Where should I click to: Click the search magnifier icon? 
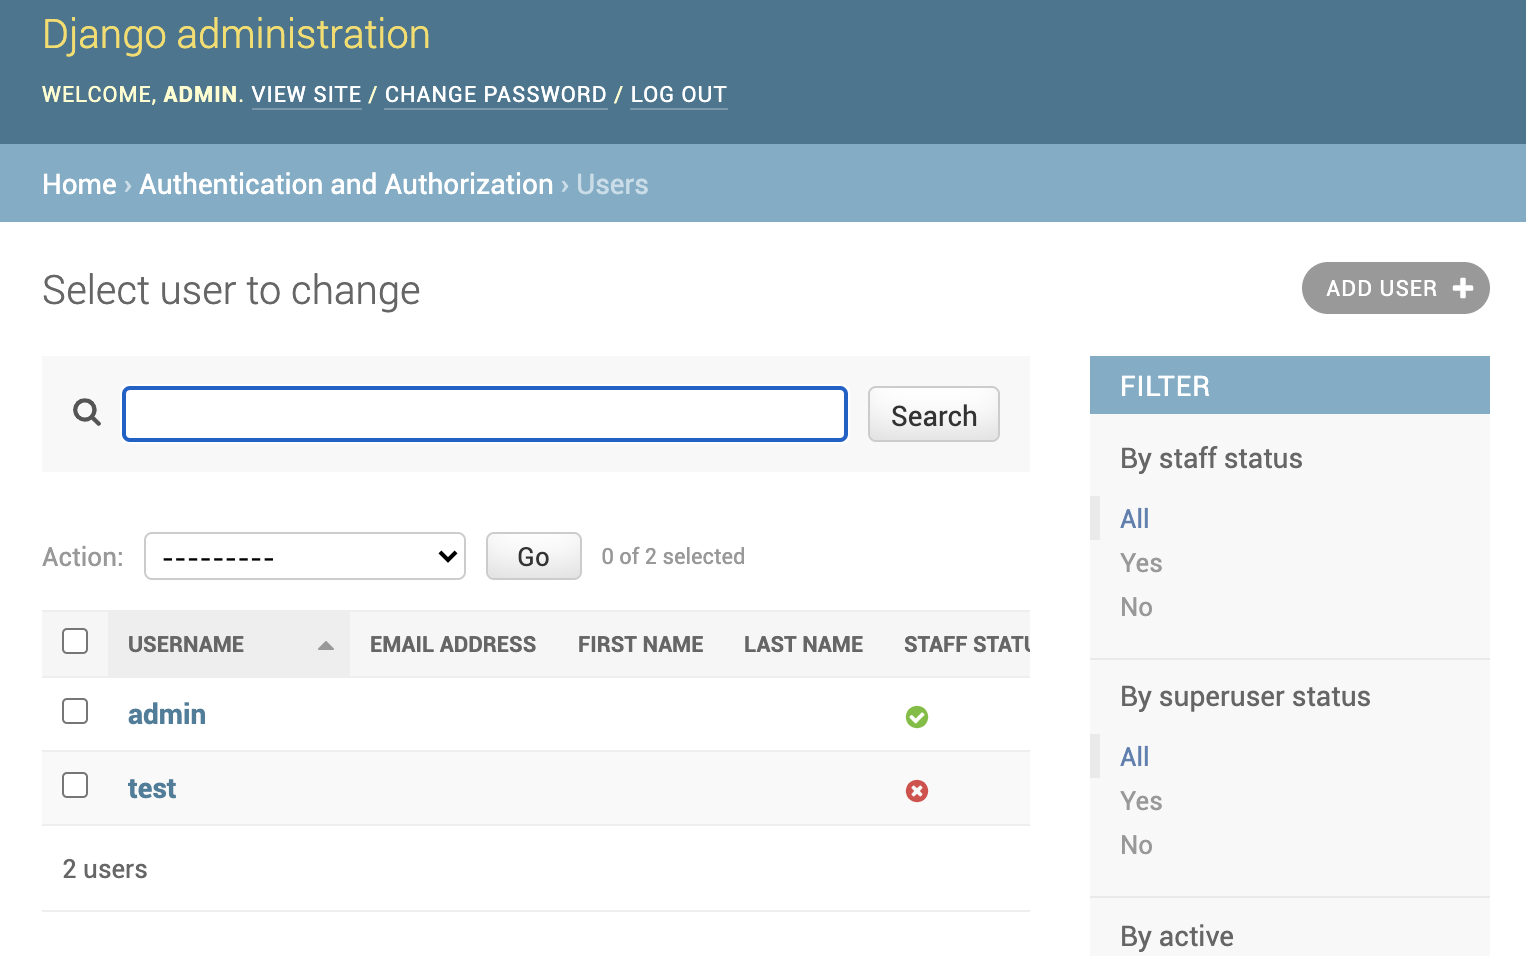[87, 412]
